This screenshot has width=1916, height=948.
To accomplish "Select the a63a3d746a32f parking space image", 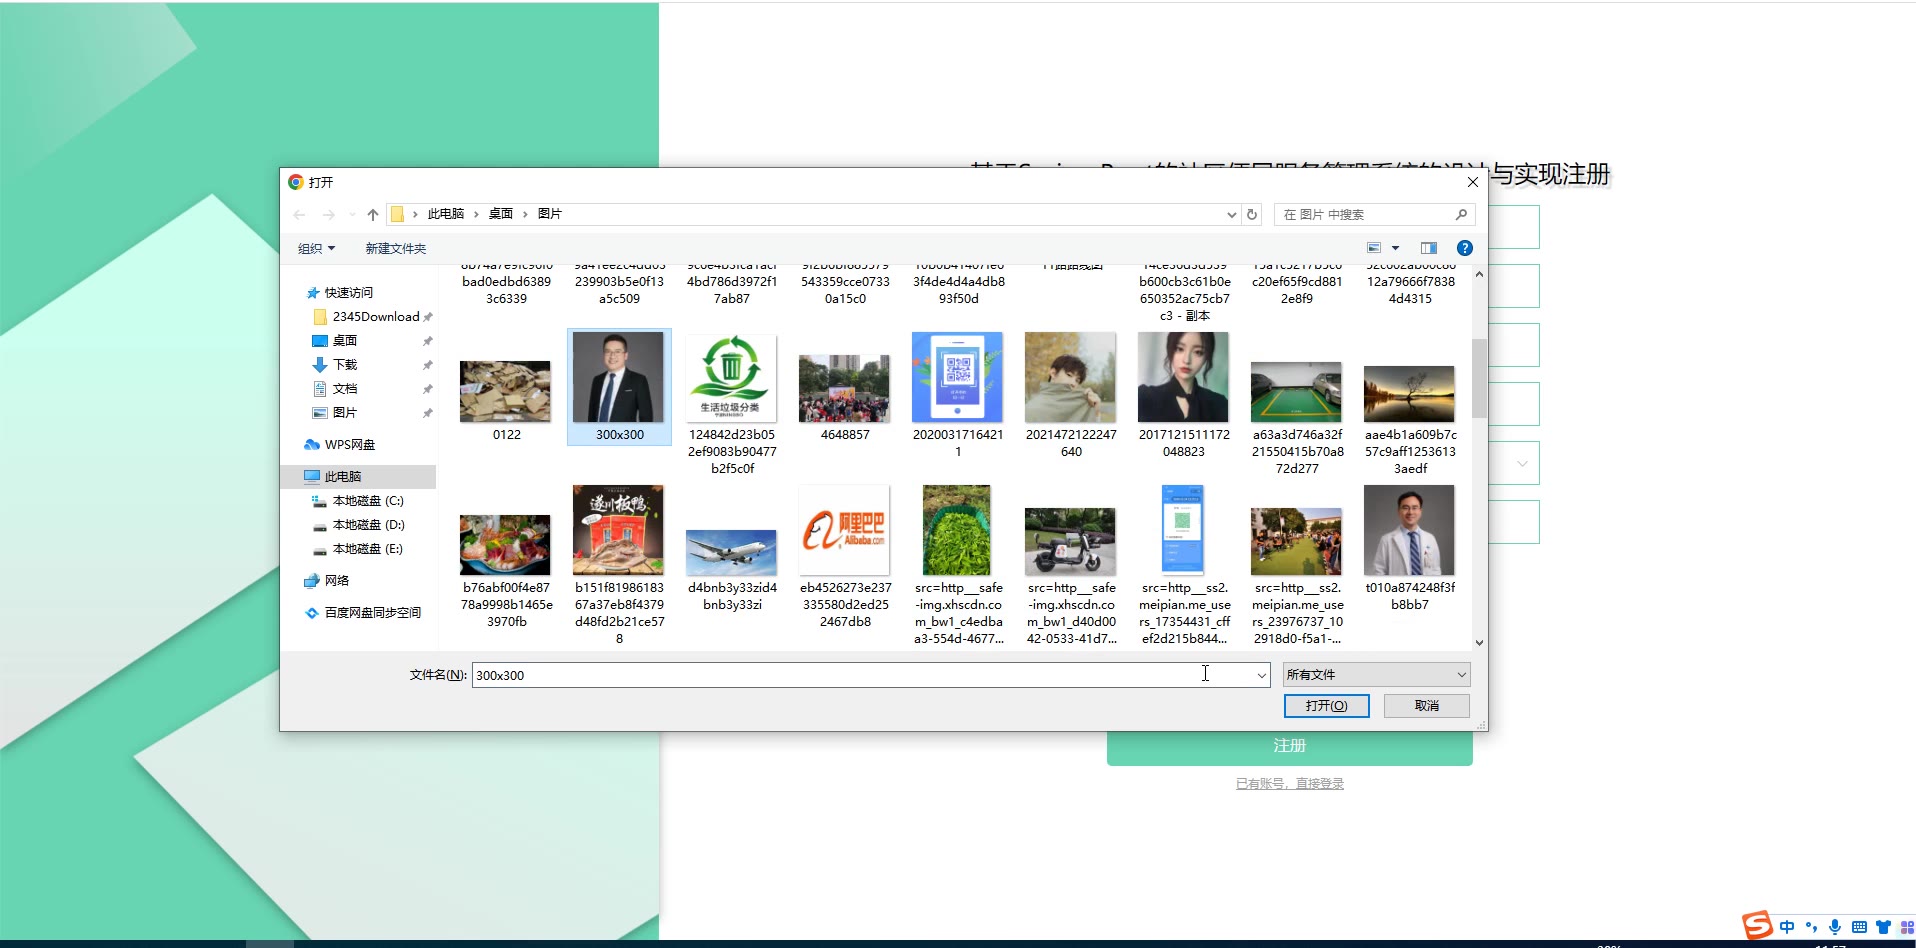I will click(1296, 392).
